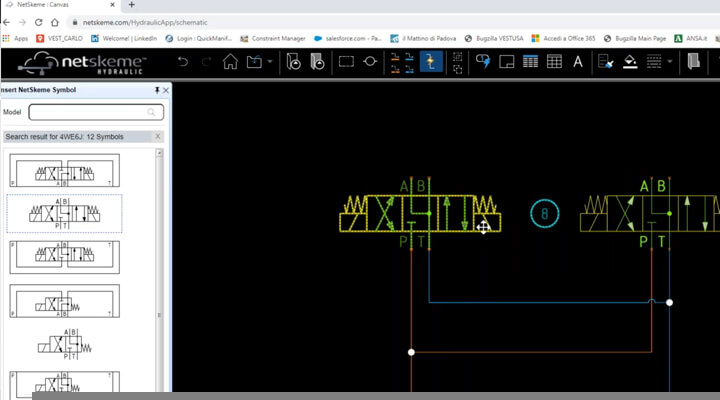Click the title block frame icon
Screen dimensions: 720x400
coord(506,62)
